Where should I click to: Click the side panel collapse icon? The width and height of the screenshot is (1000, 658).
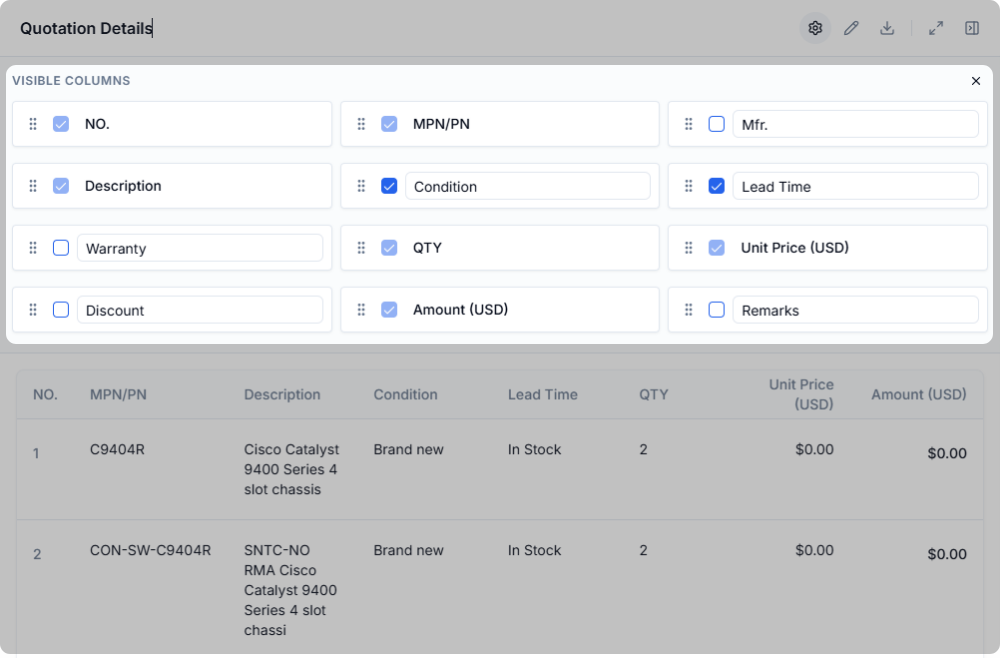click(972, 28)
